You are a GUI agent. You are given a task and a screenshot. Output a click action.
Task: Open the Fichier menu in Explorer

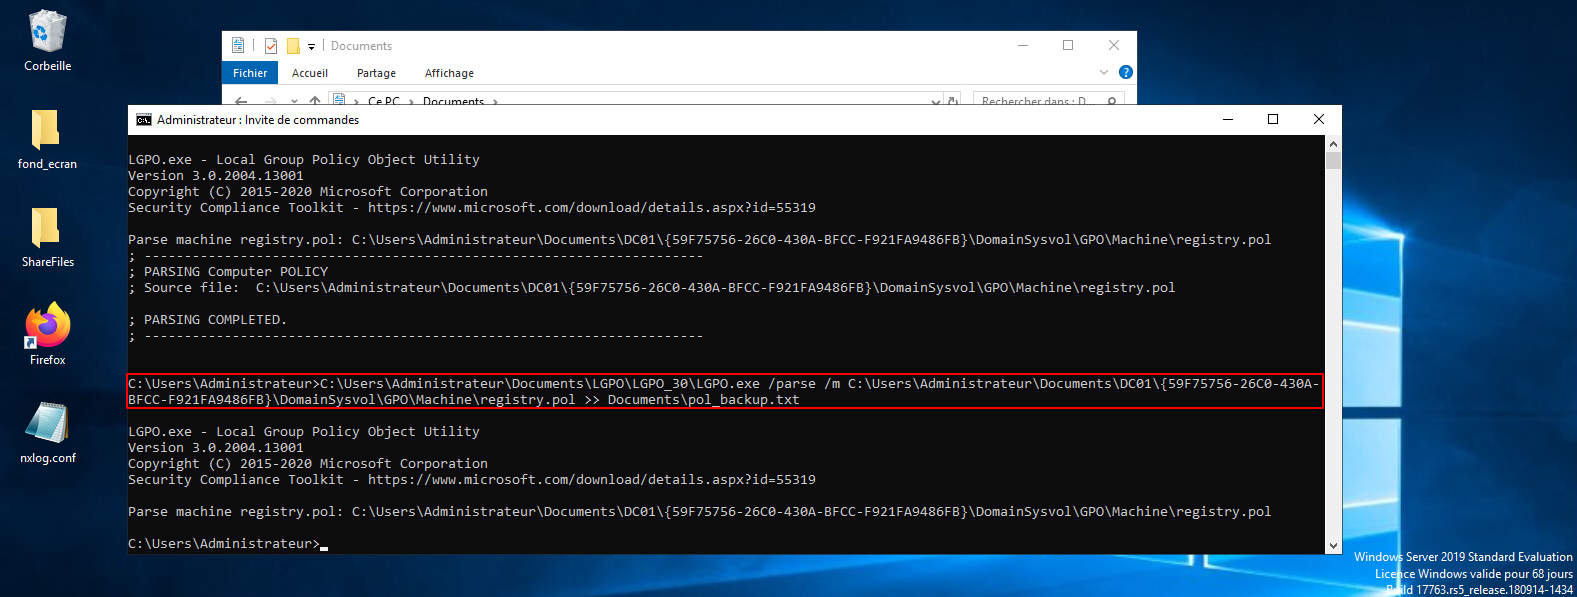[250, 73]
